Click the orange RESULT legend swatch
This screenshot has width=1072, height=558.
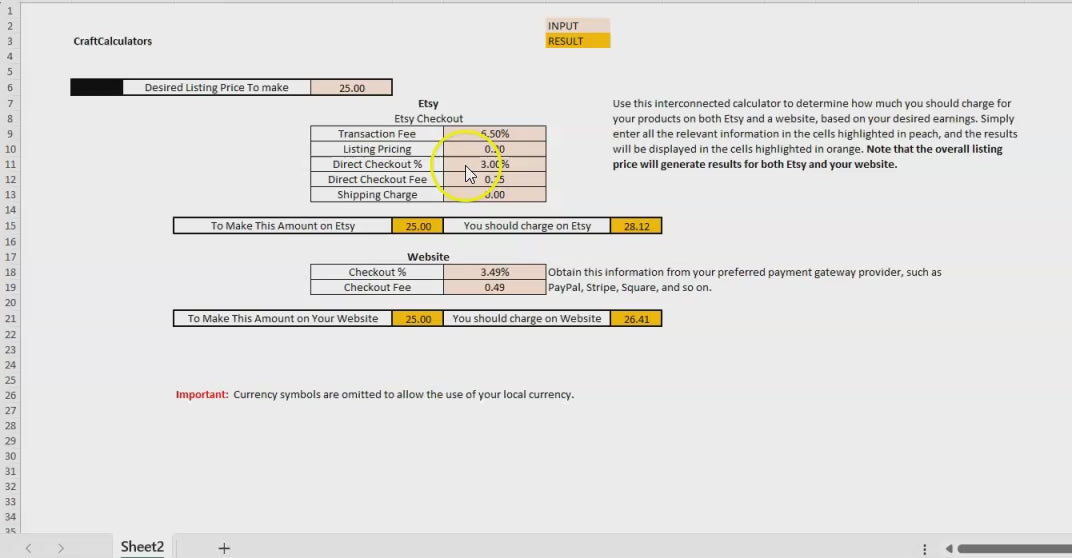577,41
